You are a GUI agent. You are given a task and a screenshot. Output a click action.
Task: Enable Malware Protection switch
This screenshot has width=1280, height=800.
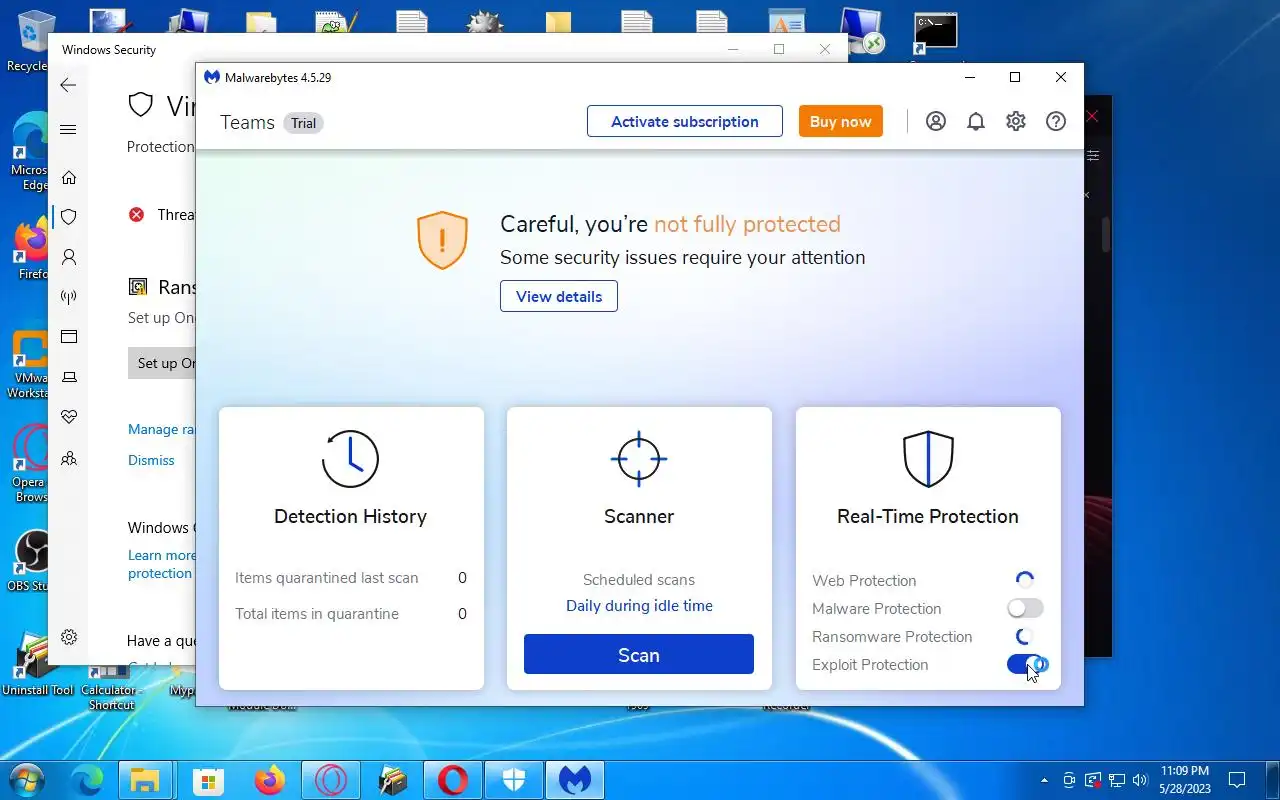point(1025,608)
